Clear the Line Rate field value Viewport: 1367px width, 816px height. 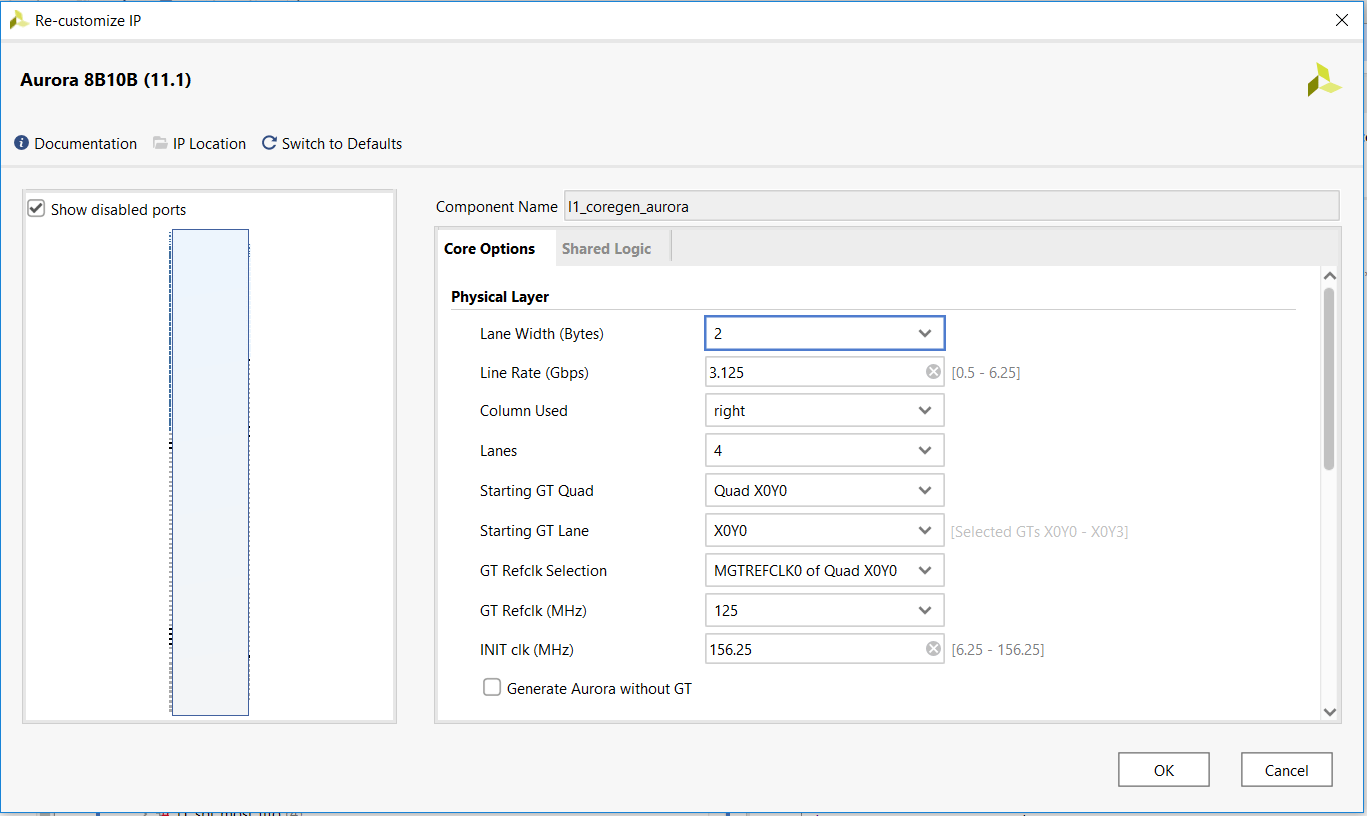click(932, 370)
